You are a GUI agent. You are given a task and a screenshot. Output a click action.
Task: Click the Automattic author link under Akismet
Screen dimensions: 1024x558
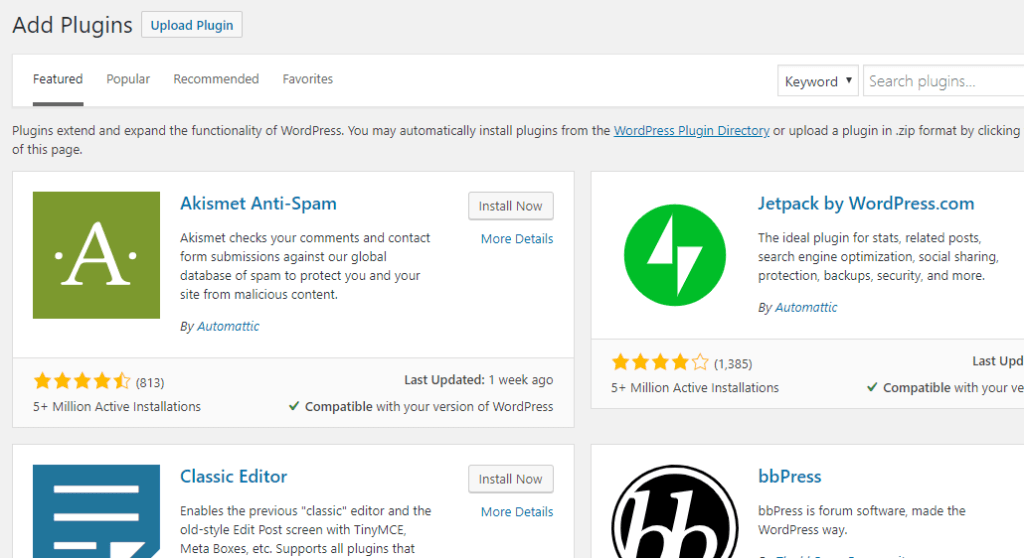[x=228, y=326]
